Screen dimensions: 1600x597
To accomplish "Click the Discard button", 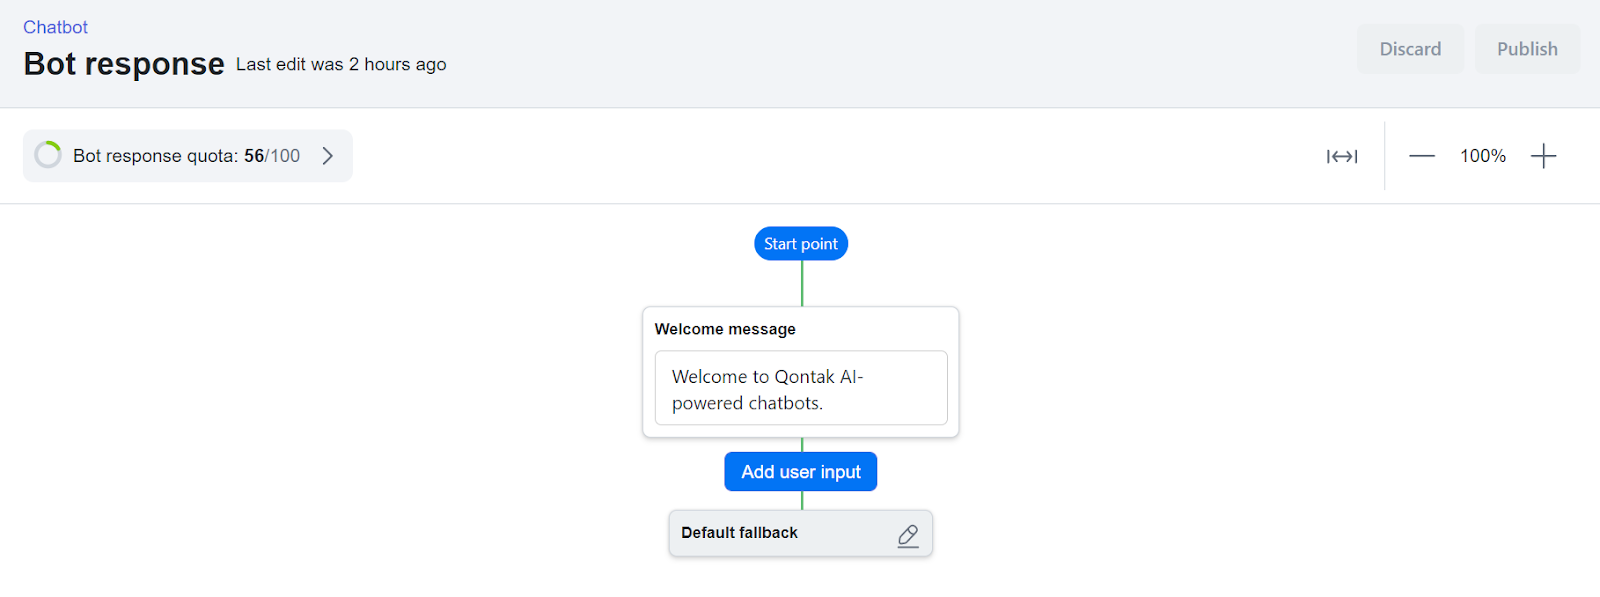I will click(1410, 49).
